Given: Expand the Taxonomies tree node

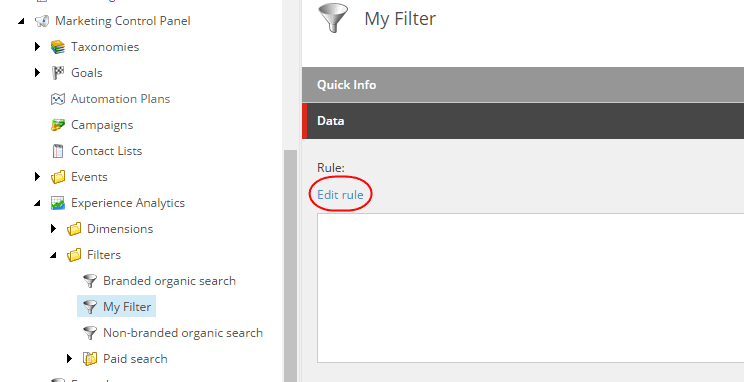Looking at the screenshot, I should 37,47.
